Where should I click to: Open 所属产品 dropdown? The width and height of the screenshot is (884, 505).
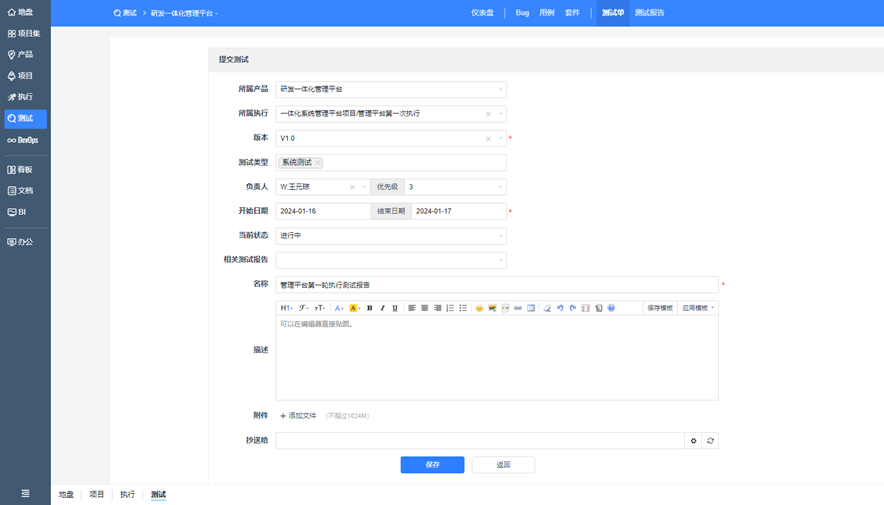(x=391, y=89)
